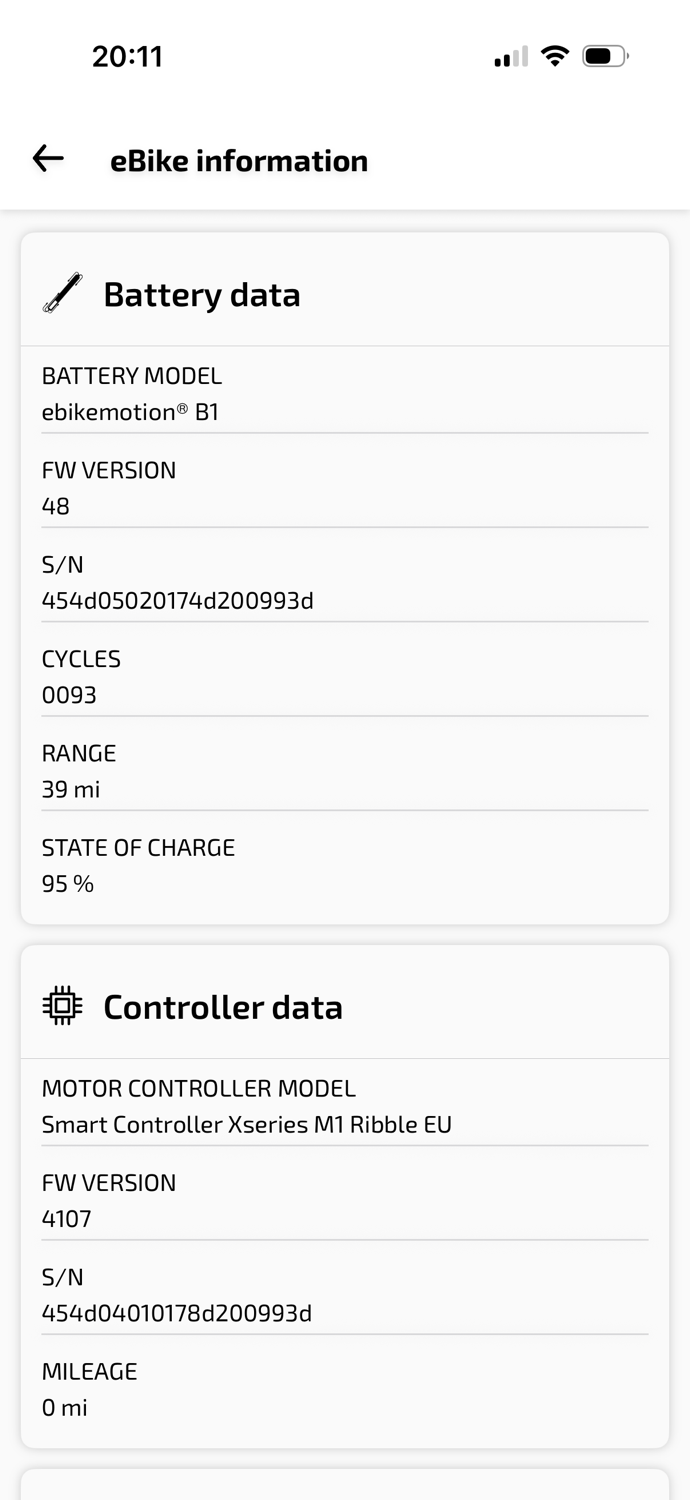The height and width of the screenshot is (1500, 690).
Task: Select the Controller data heading
Action: point(223,1007)
